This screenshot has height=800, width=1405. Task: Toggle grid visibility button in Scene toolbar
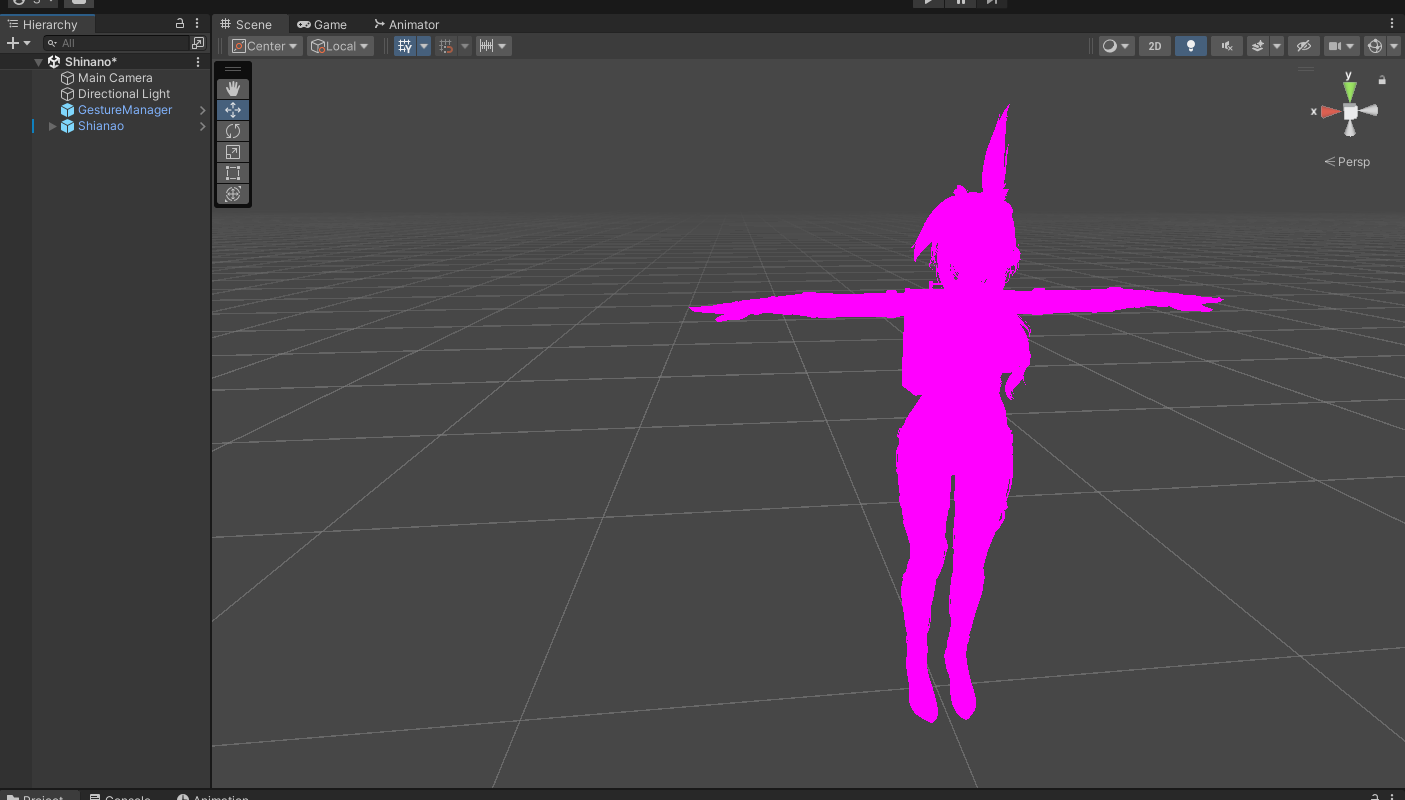pos(405,46)
